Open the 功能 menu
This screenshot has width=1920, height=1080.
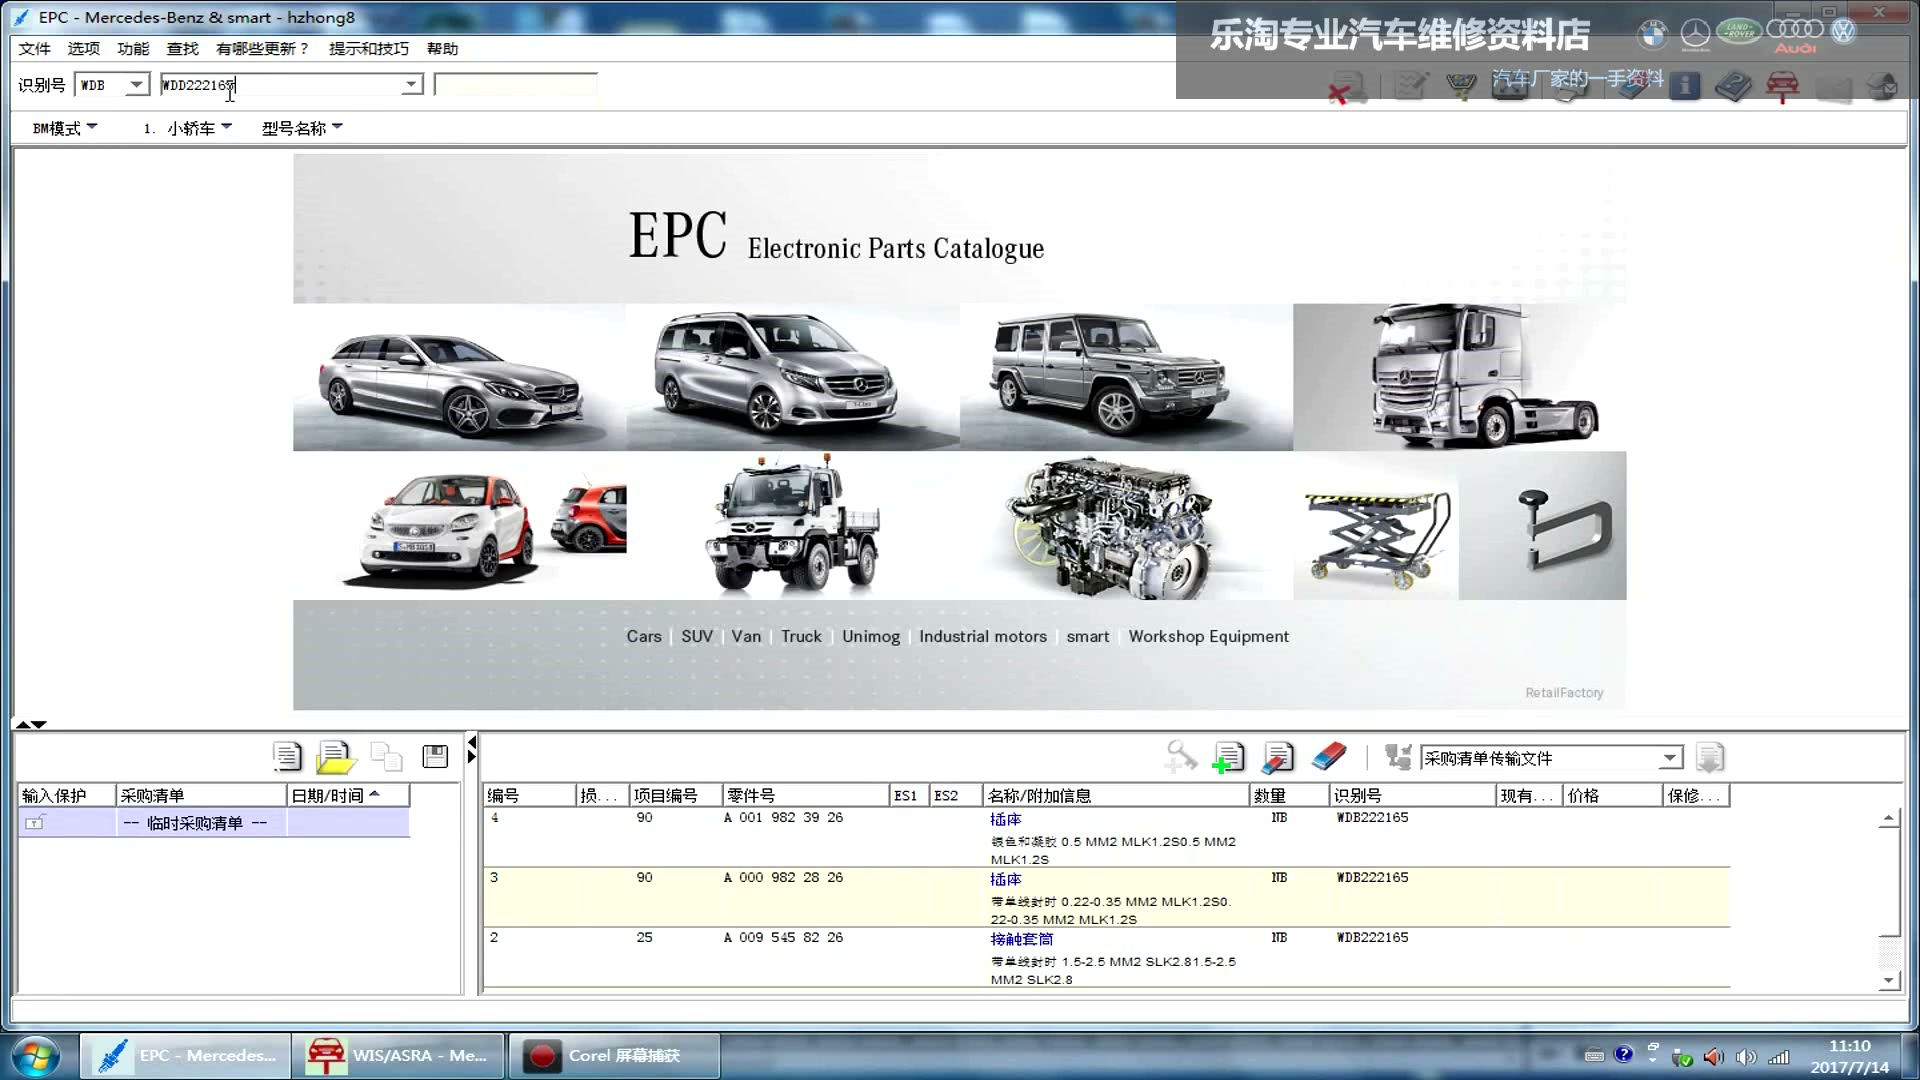[133, 48]
